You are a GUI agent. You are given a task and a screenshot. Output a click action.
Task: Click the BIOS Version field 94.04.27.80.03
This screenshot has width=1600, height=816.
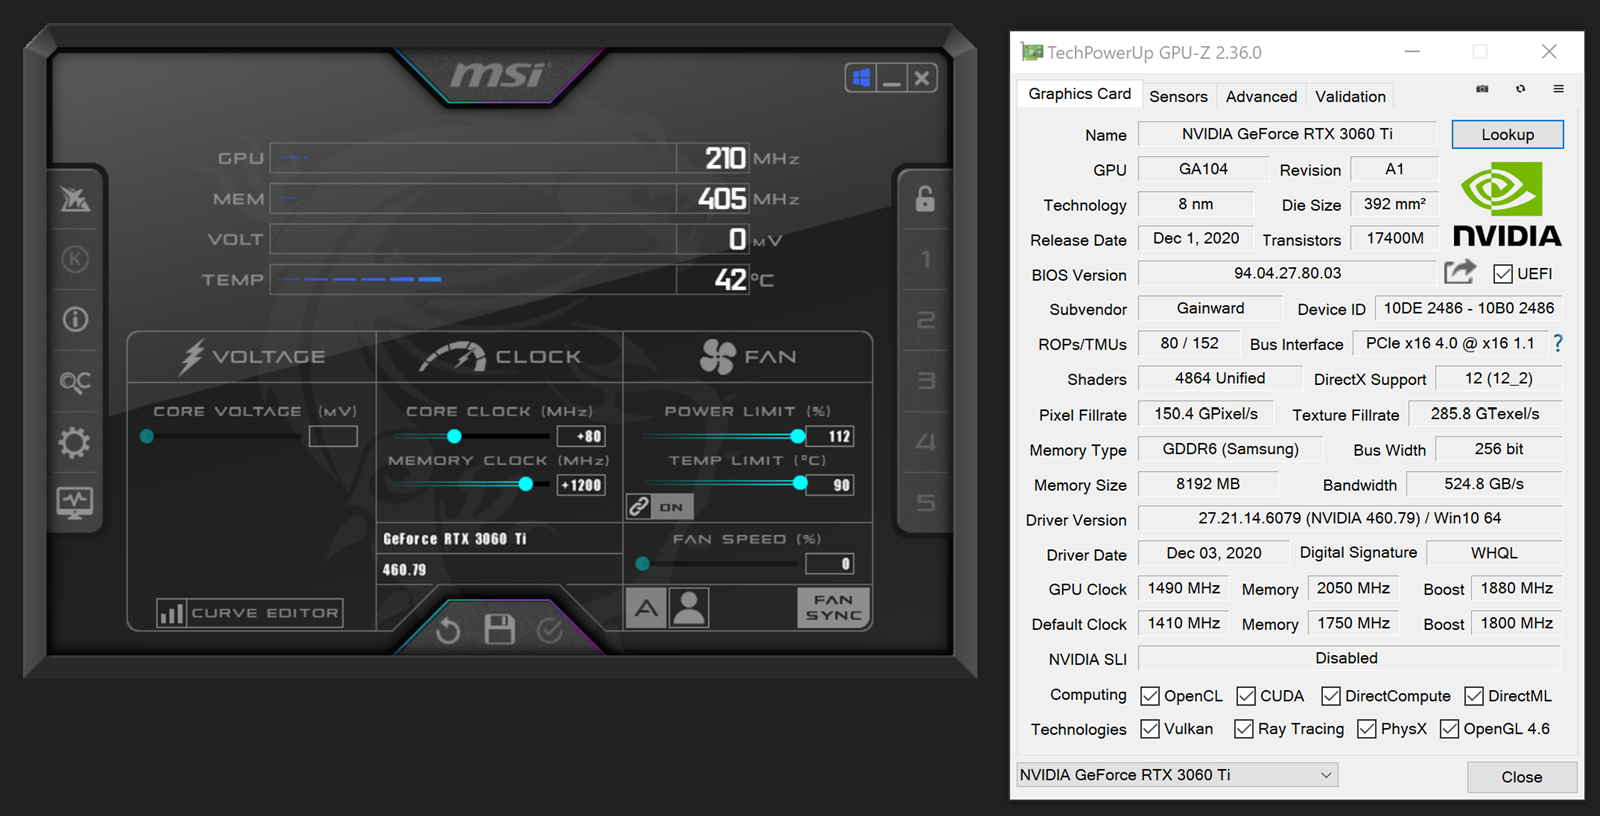click(1287, 273)
